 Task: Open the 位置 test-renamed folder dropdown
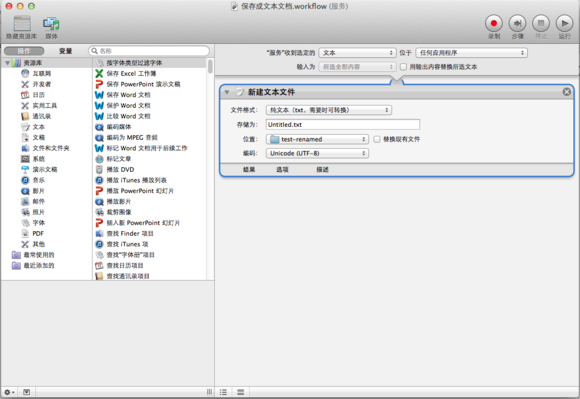pos(317,139)
